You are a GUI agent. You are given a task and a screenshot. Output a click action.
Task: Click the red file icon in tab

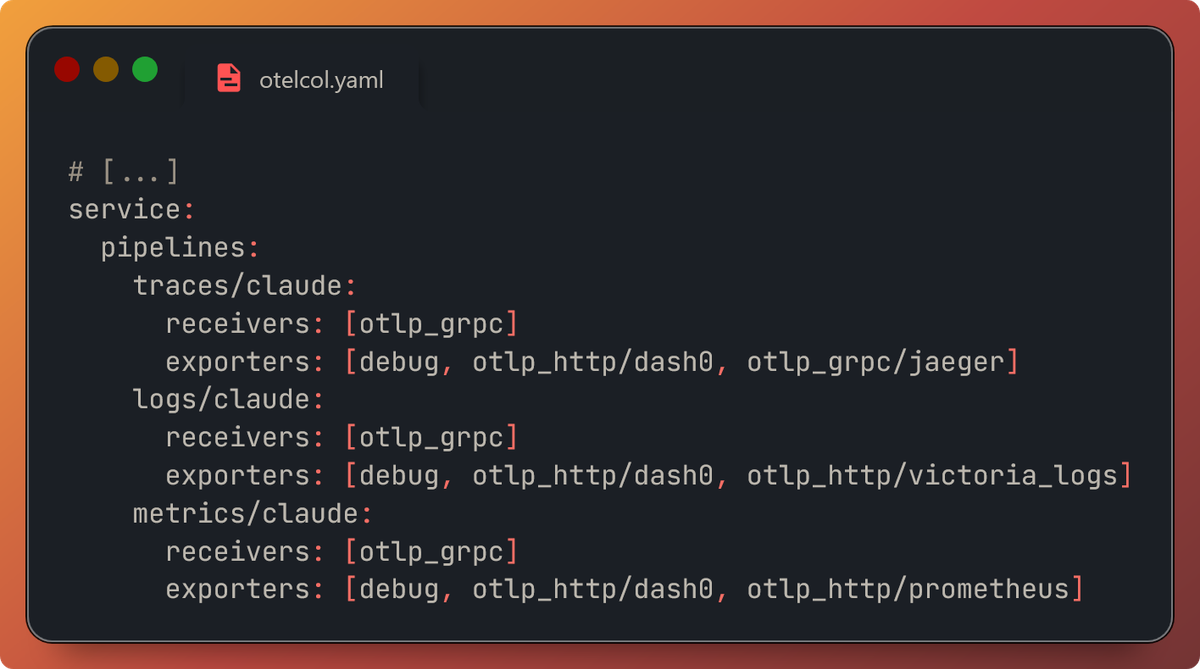click(229, 78)
